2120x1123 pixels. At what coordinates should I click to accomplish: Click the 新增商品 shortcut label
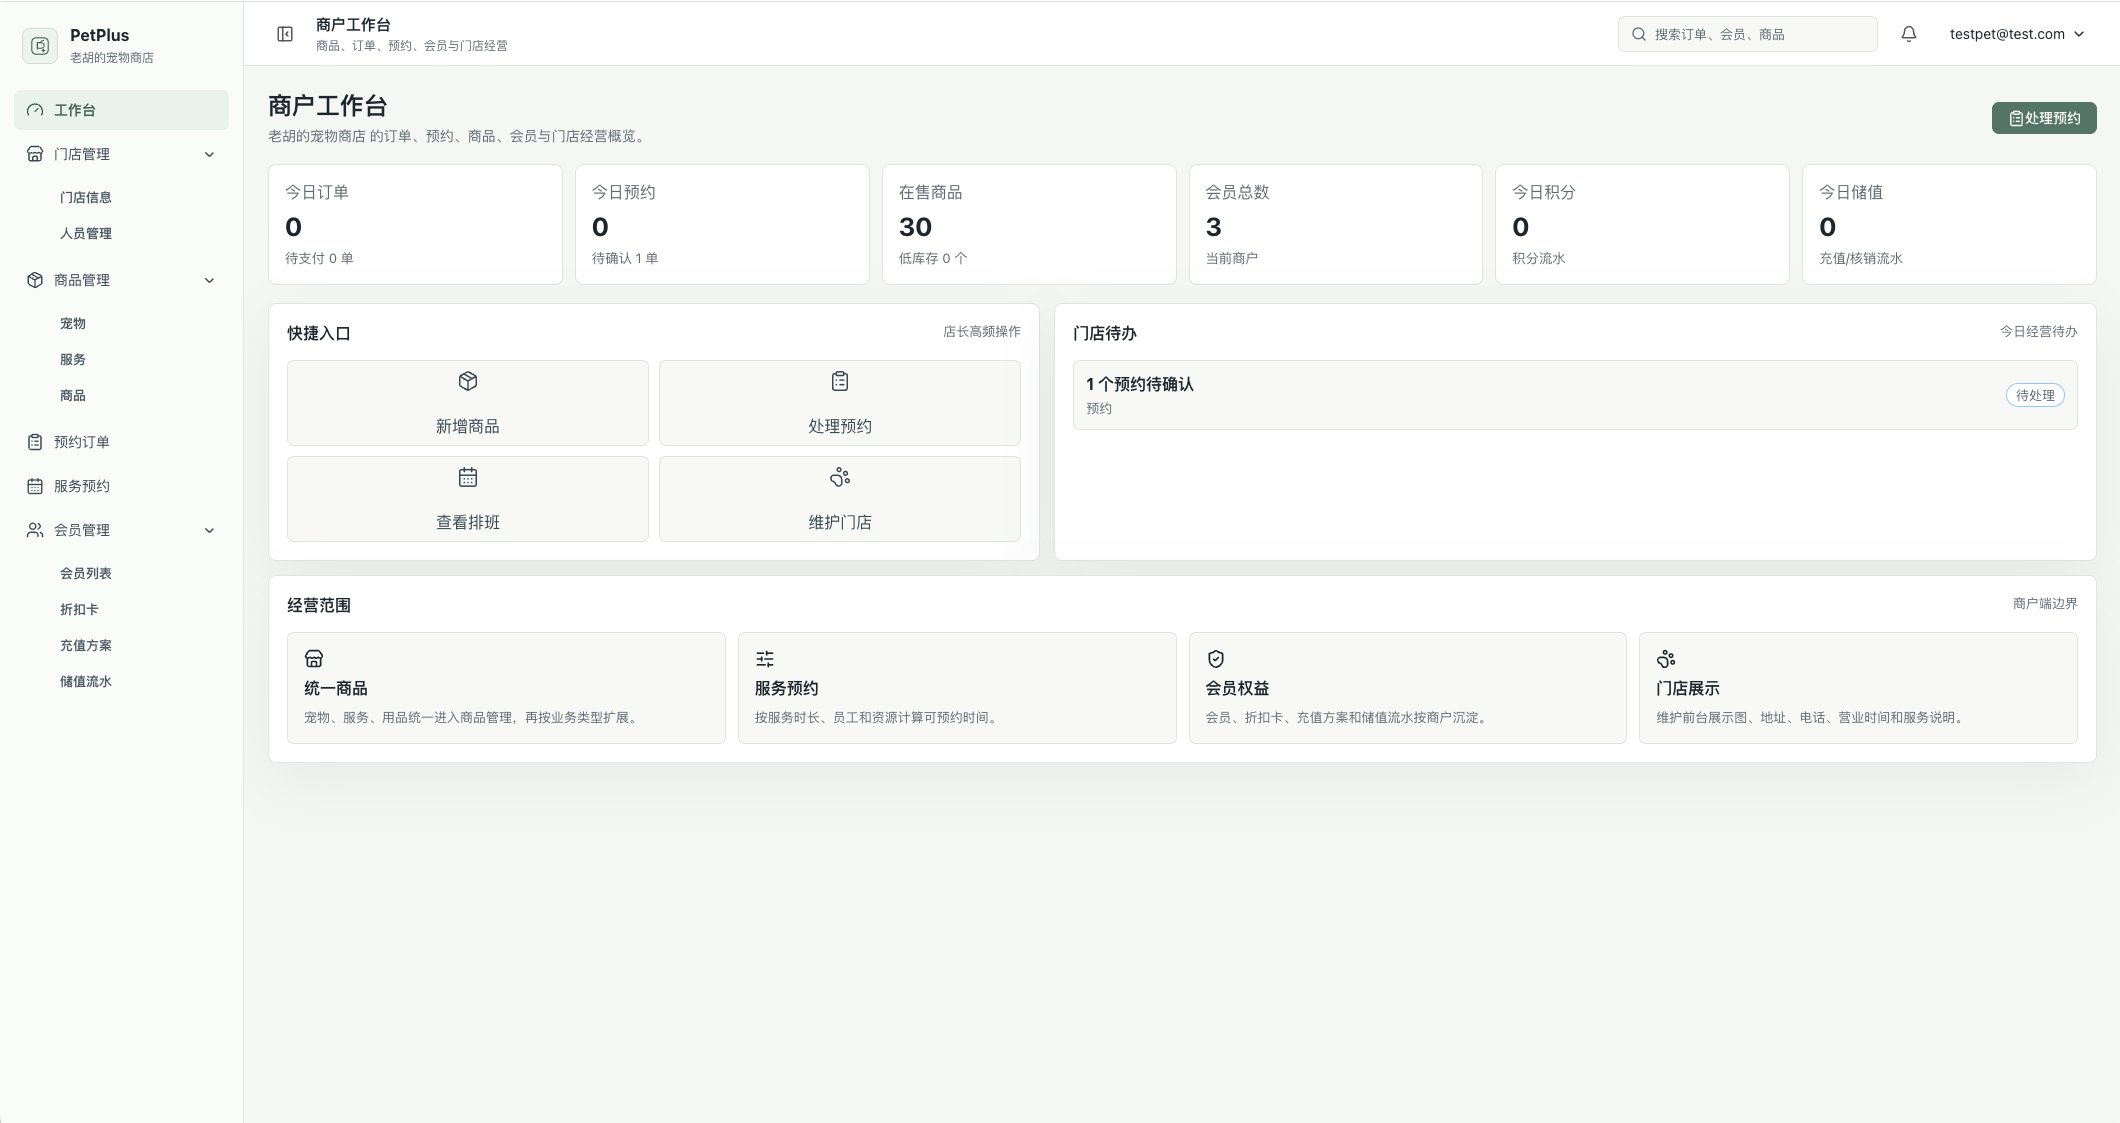(468, 426)
